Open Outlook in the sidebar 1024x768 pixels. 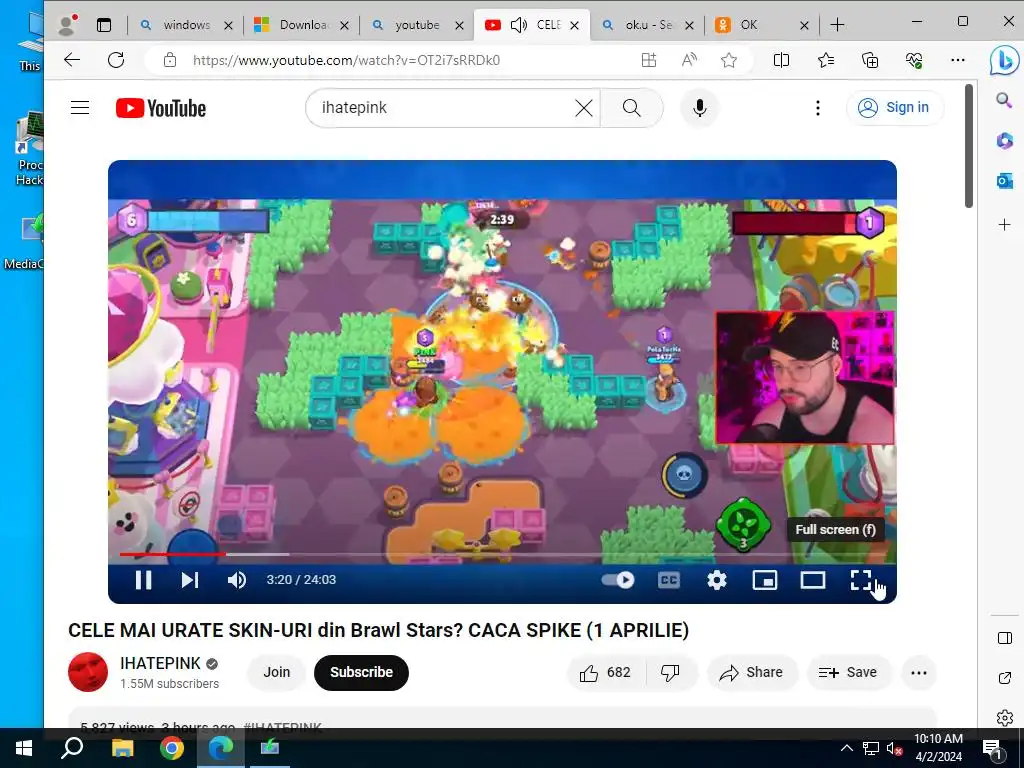pyautogui.click(x=1004, y=181)
